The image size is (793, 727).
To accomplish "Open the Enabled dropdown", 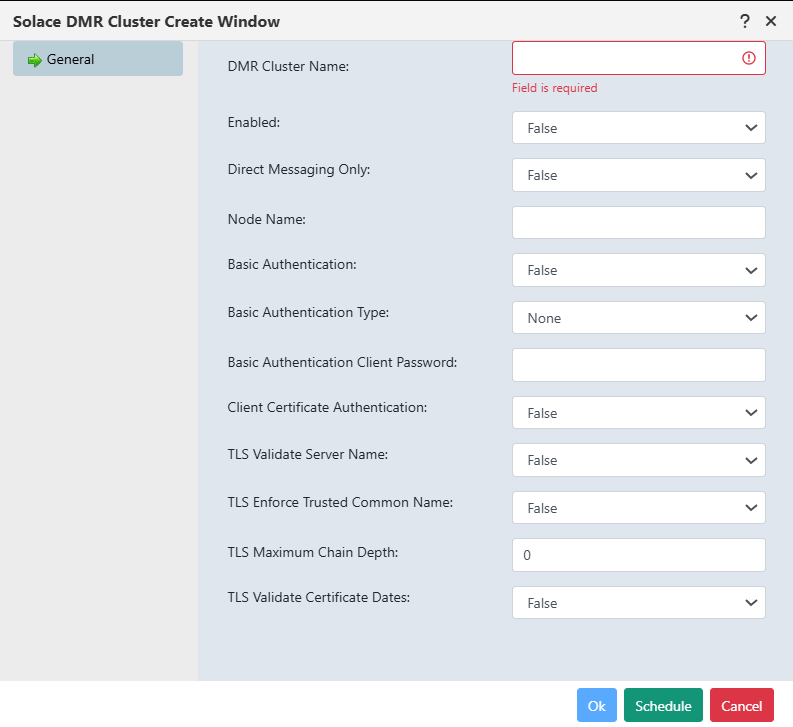I will (639, 127).
